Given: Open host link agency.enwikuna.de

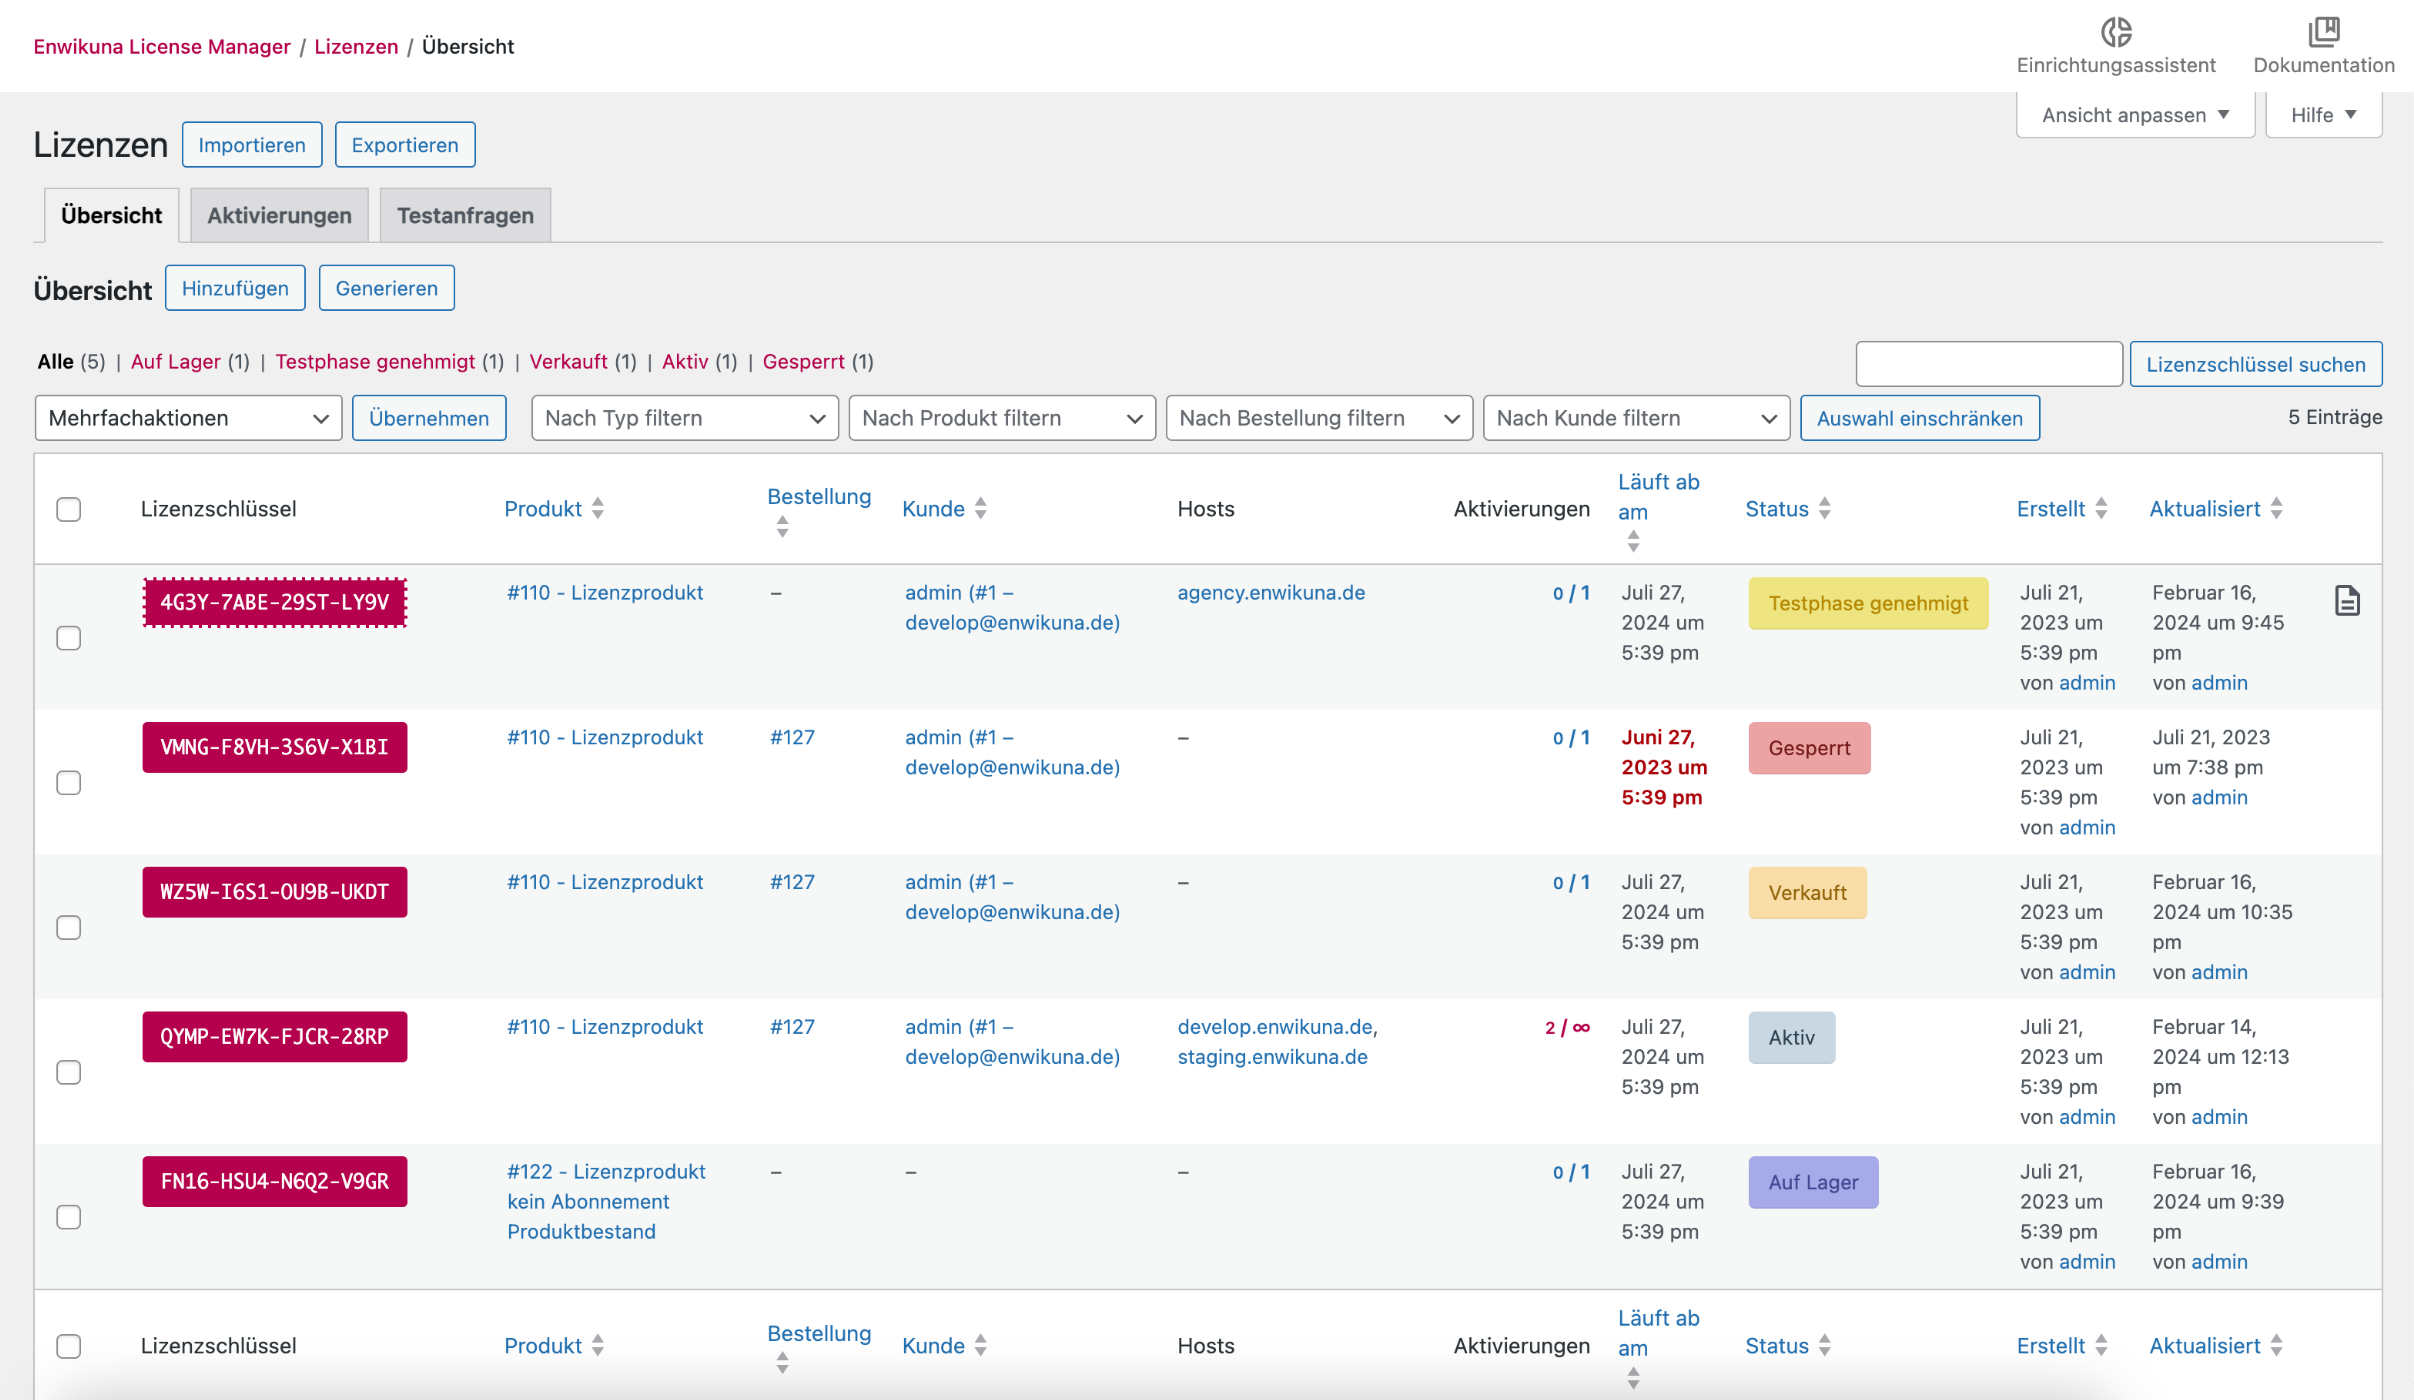Looking at the screenshot, I should point(1271,592).
